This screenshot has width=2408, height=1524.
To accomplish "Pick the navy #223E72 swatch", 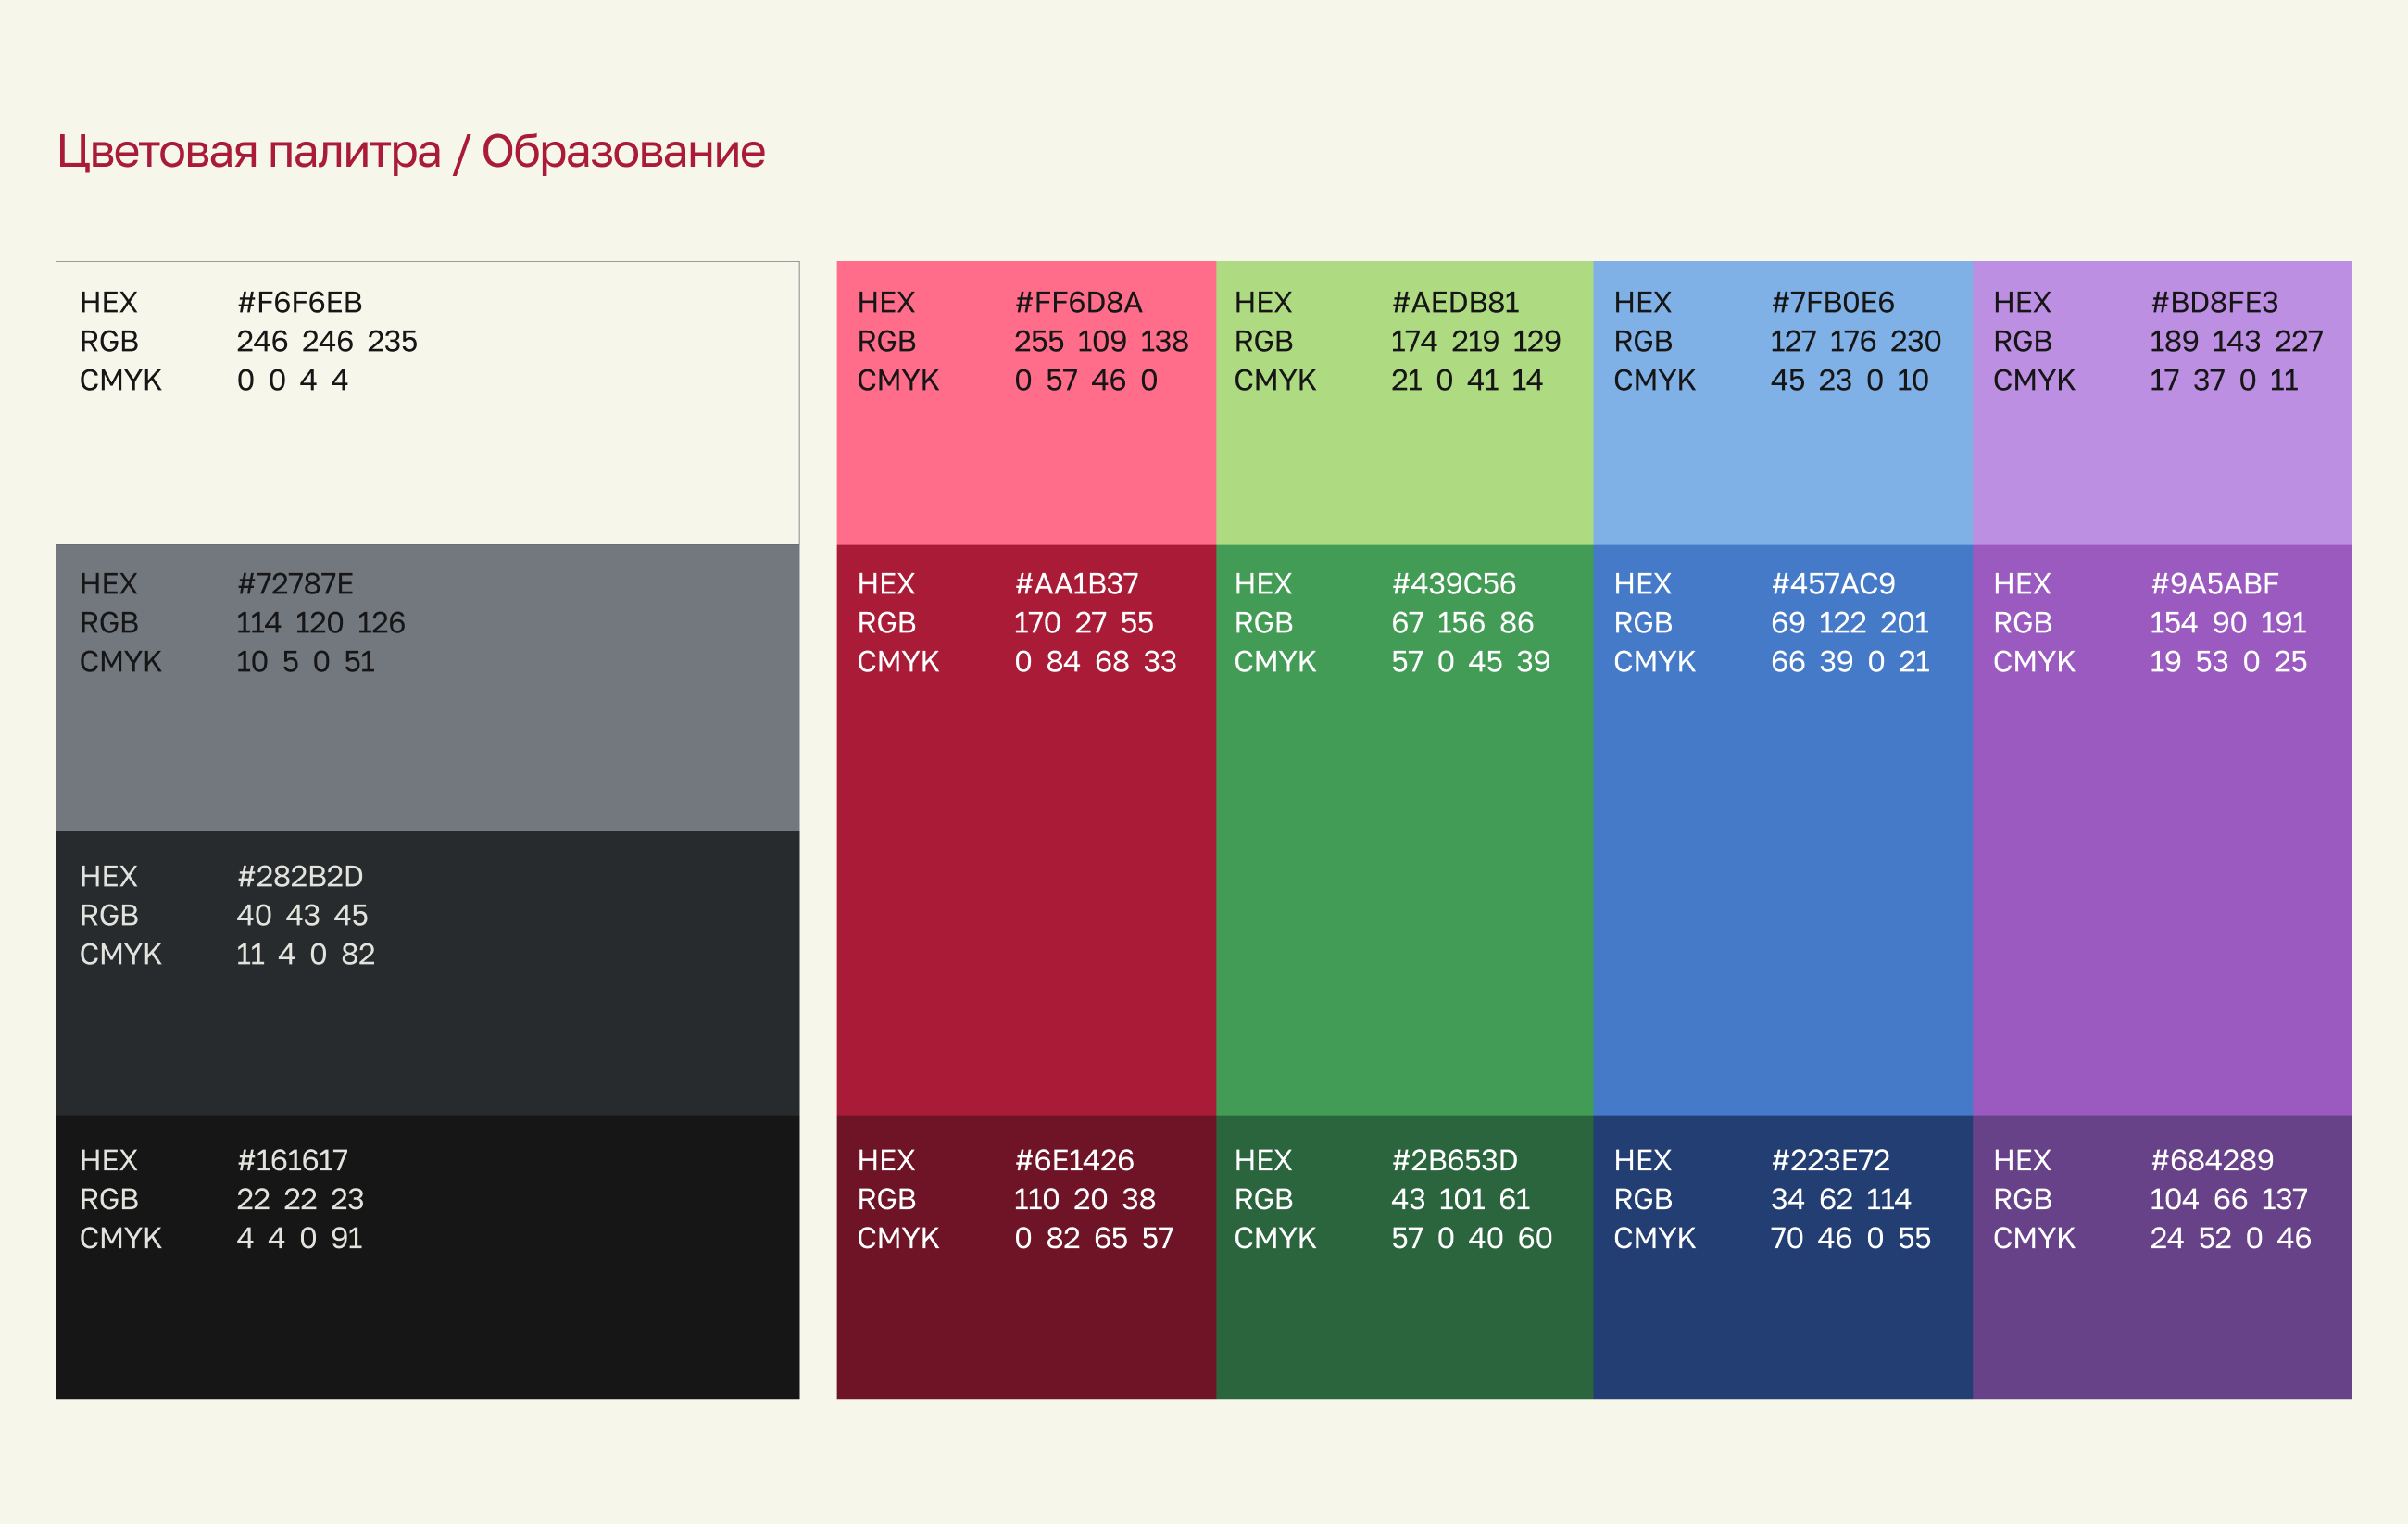I will pyautogui.click(x=1782, y=1320).
